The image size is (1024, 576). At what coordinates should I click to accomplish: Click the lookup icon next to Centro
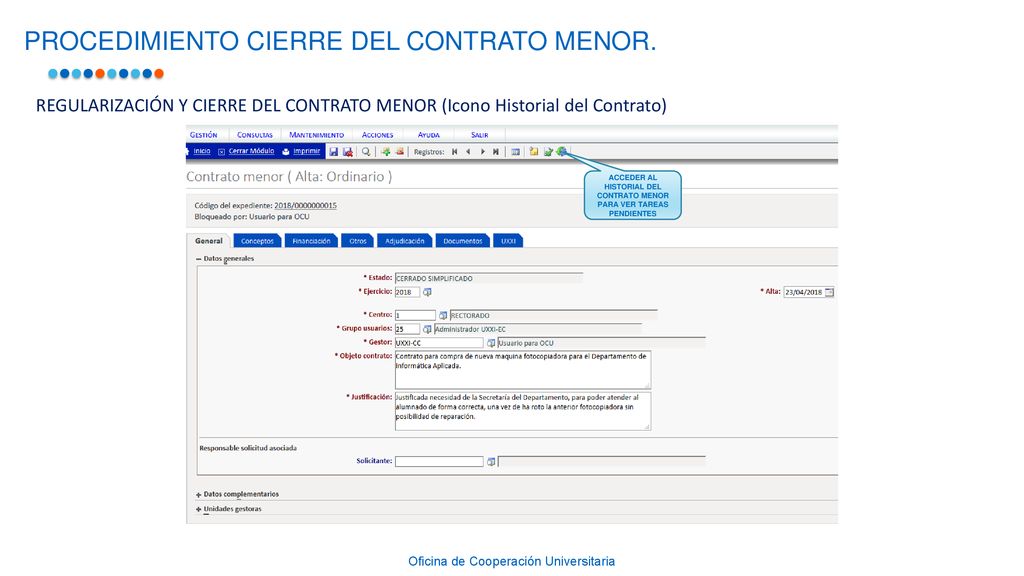coord(443,315)
